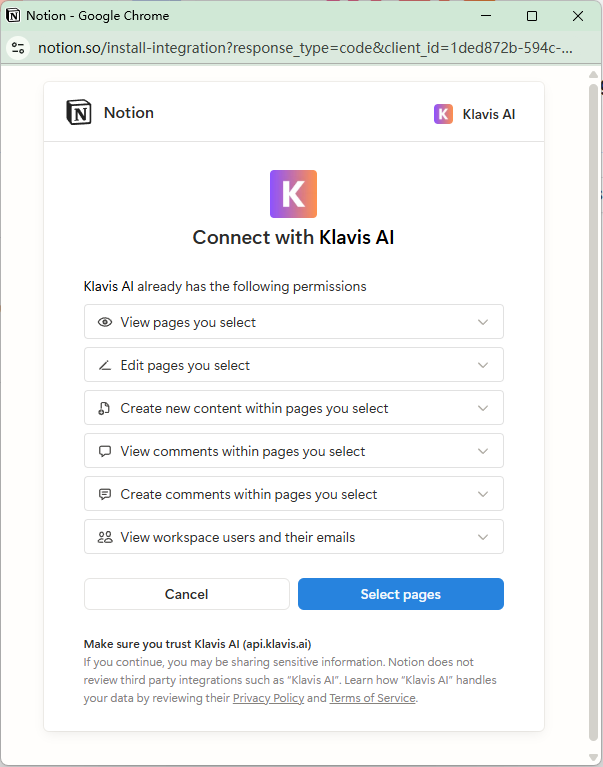Click the Notion logo icon in header

tap(78, 113)
